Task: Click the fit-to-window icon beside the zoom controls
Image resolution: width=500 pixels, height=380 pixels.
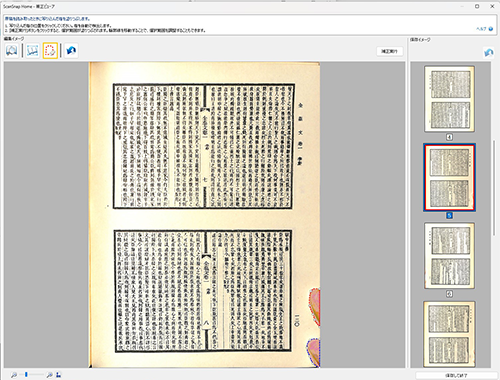Action: pos(58,375)
